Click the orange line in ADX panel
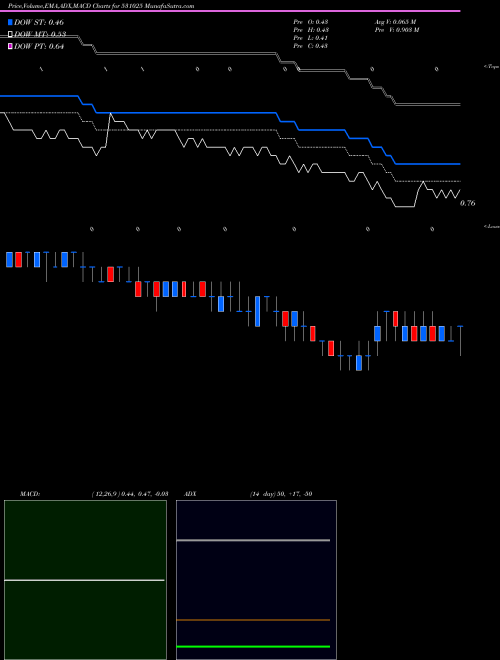The image size is (500, 660). [x=253, y=620]
